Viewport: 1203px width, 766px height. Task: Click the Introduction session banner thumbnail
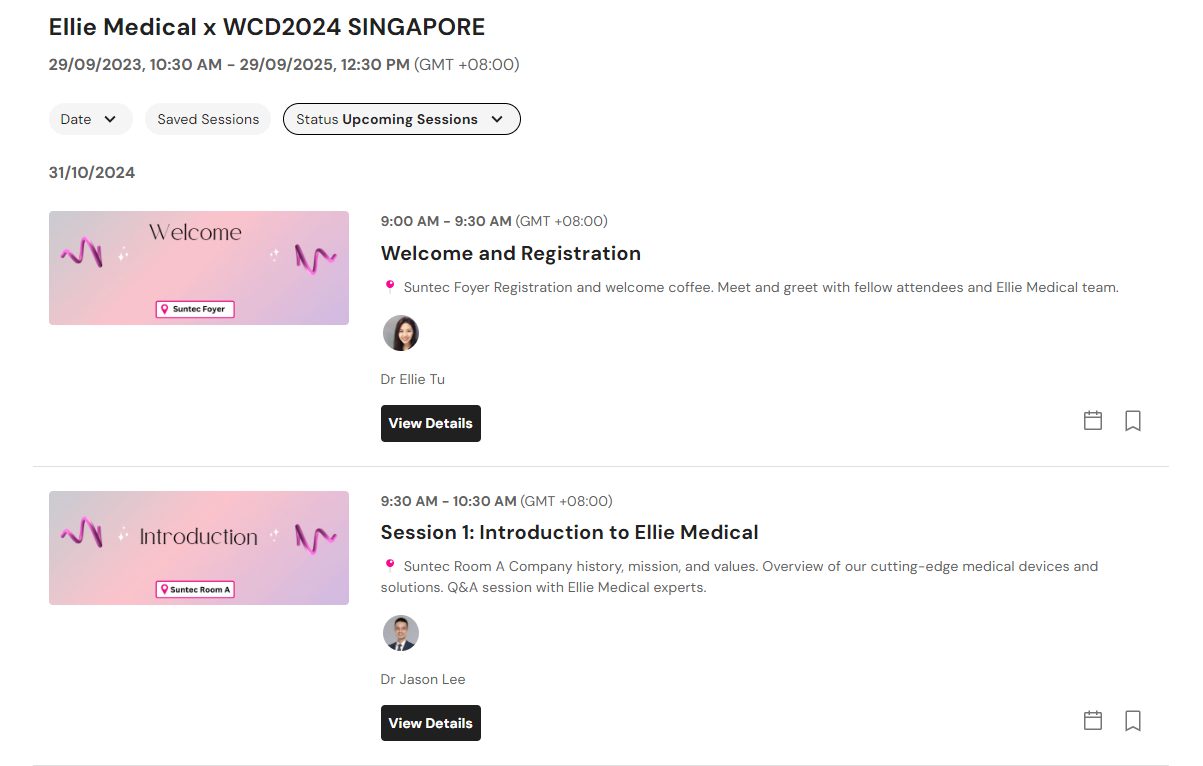(x=199, y=548)
